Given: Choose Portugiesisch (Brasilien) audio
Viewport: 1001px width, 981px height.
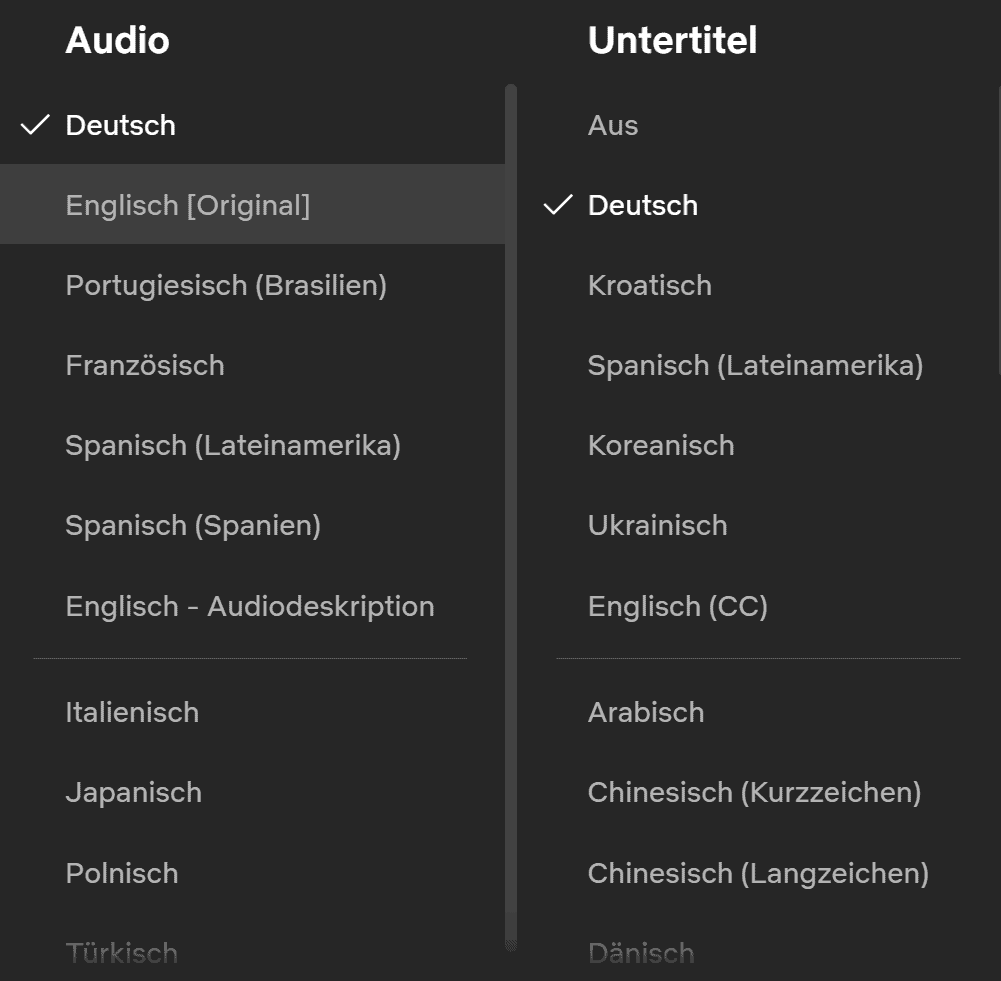Looking at the screenshot, I should tap(226, 285).
